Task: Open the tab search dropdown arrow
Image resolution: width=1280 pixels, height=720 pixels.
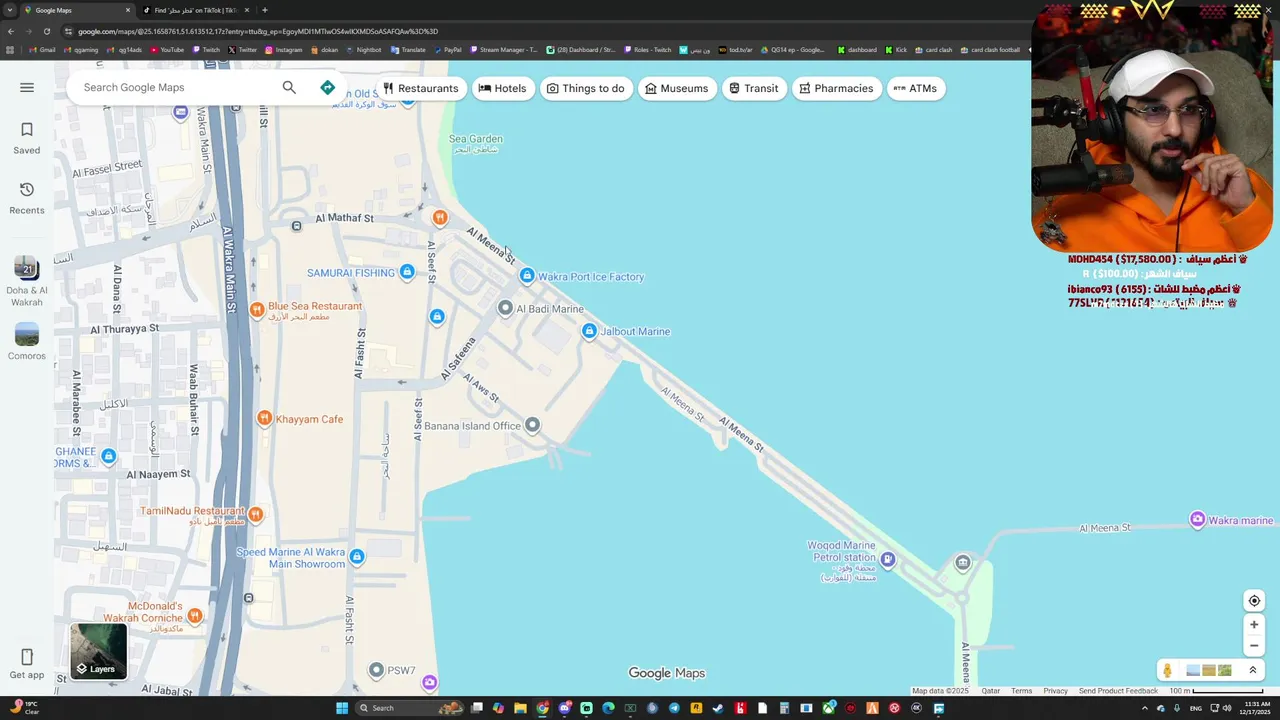Action: pos(10,10)
